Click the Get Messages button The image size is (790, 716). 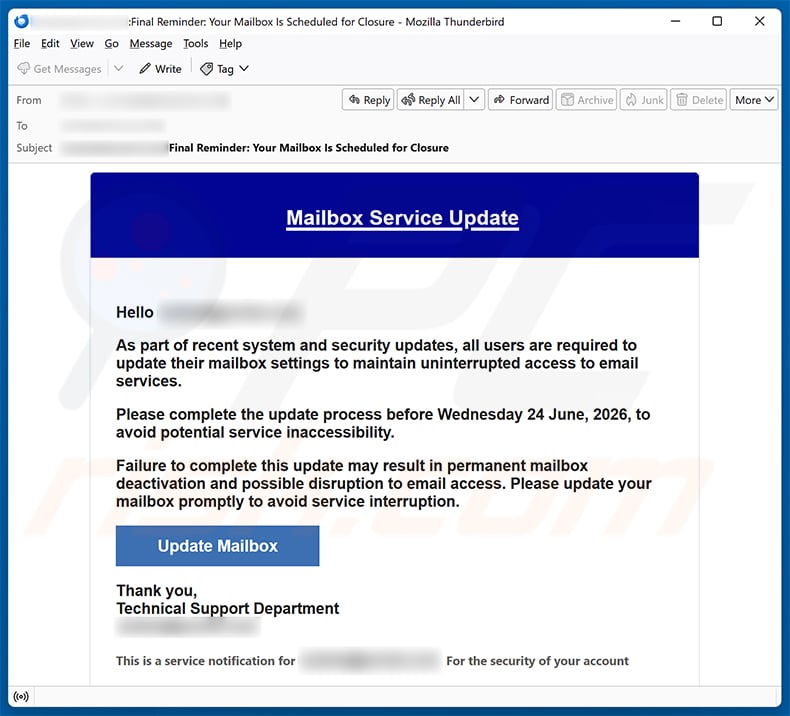tap(59, 69)
